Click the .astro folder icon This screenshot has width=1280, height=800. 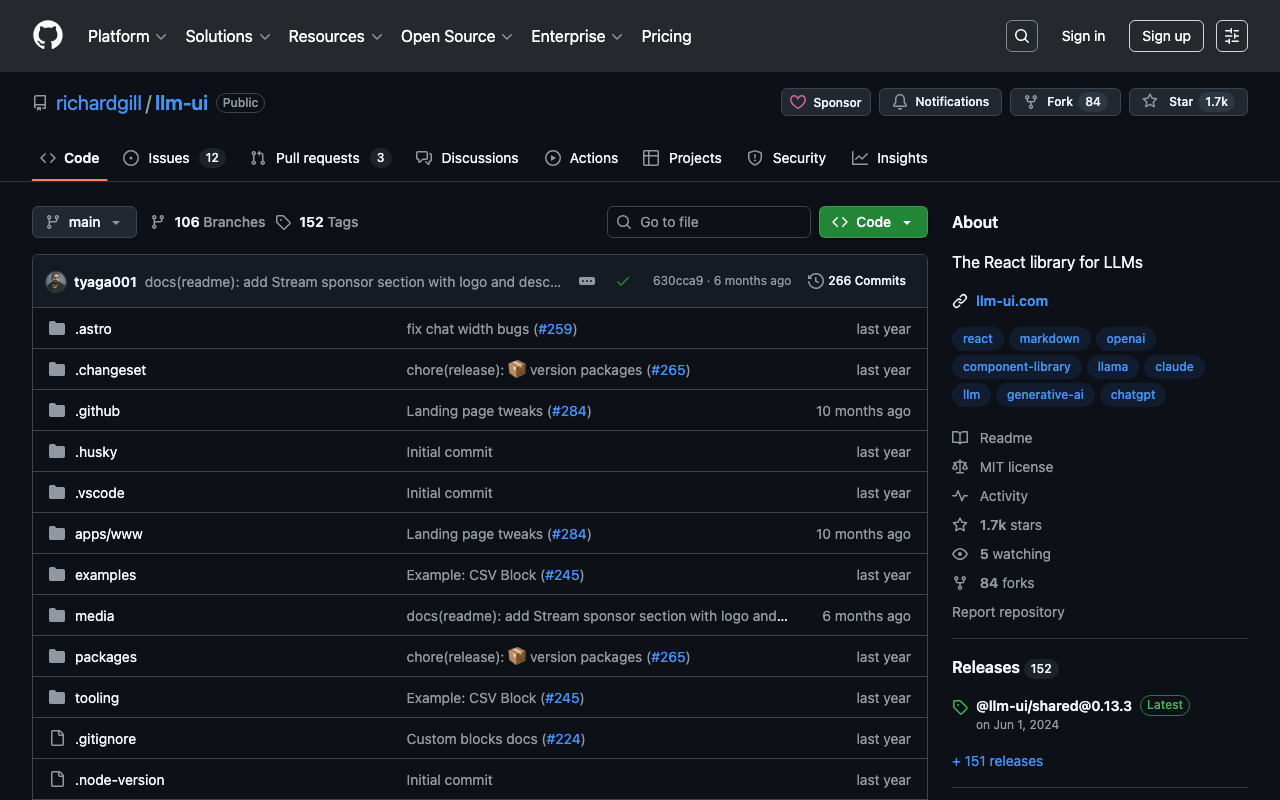[57, 329]
